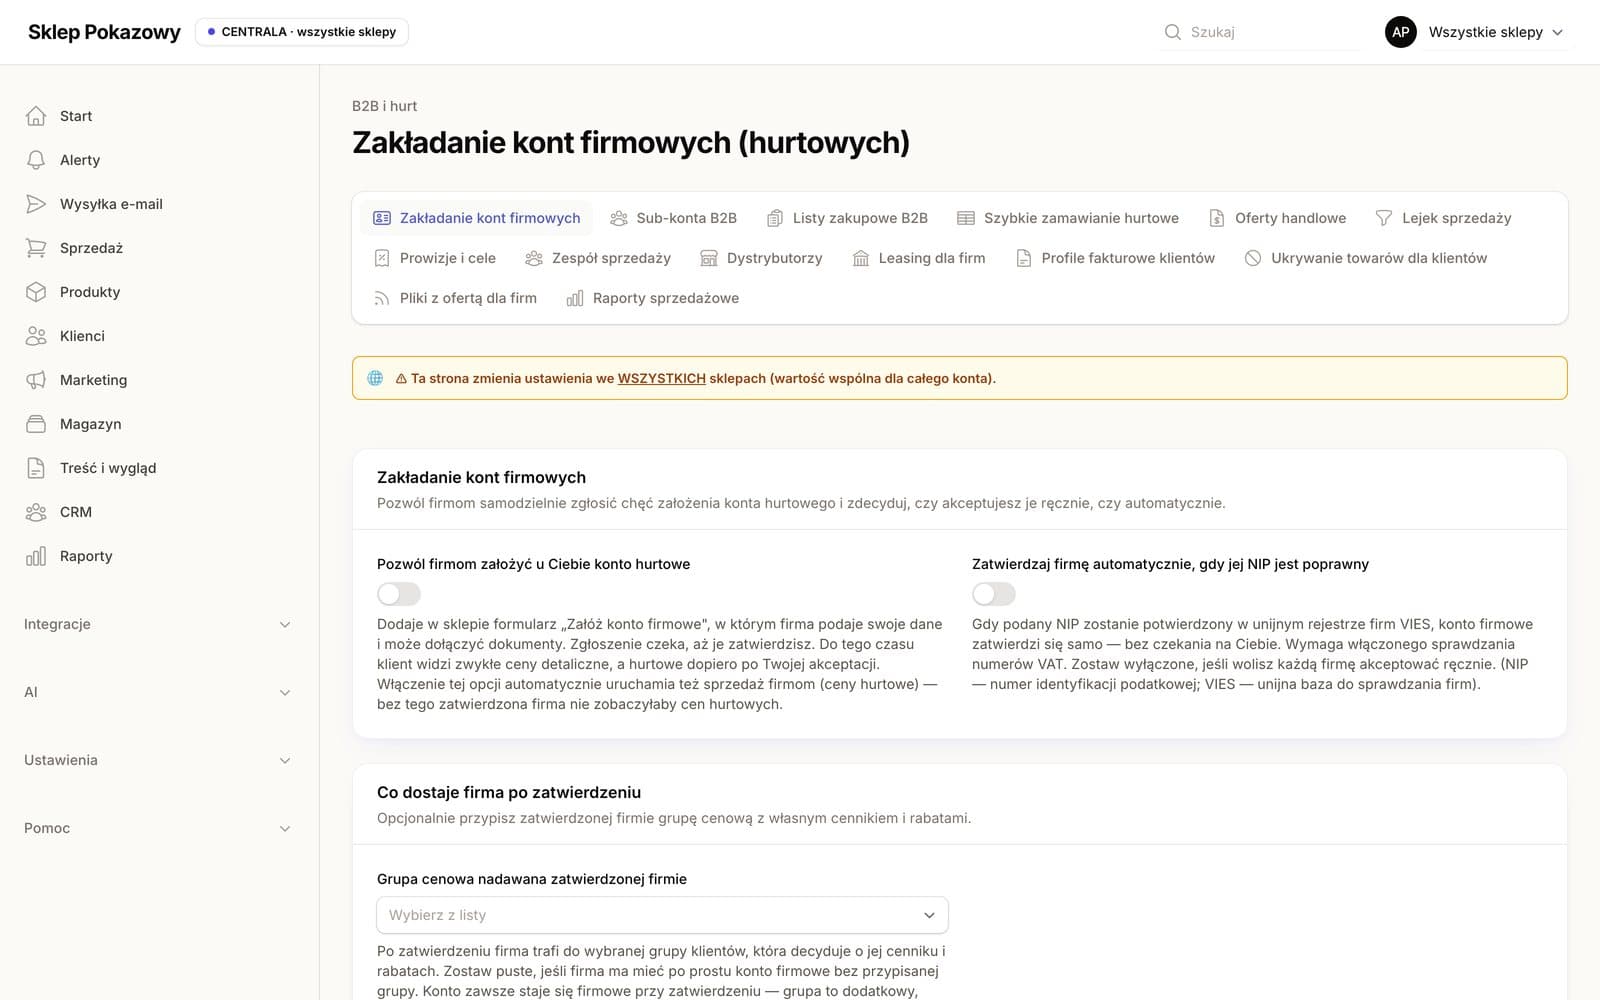Image resolution: width=1600 pixels, height=1000 pixels.
Task: Click the Leasing dla firm bank icon
Action: point(861,258)
